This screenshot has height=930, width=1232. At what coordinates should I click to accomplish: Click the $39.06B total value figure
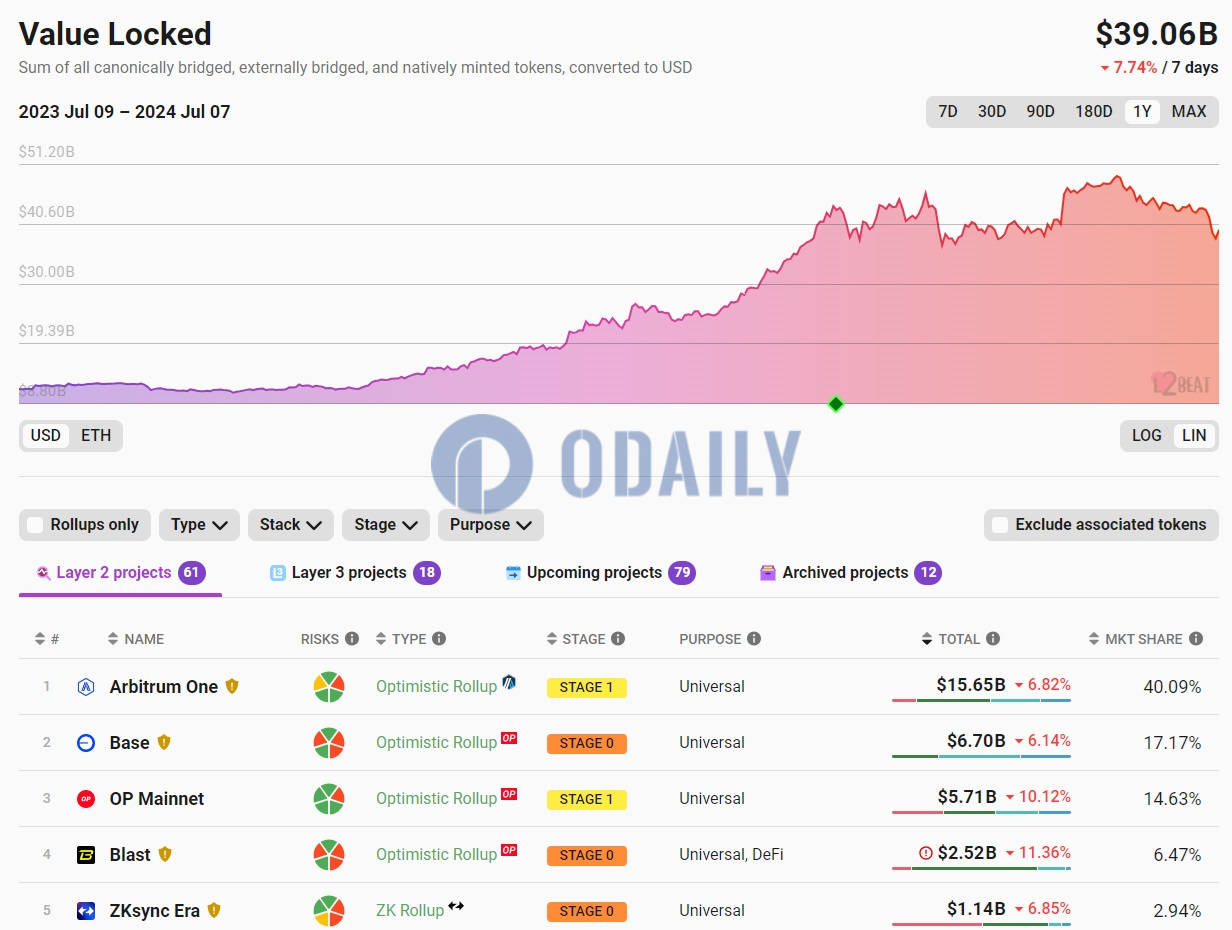click(1157, 34)
